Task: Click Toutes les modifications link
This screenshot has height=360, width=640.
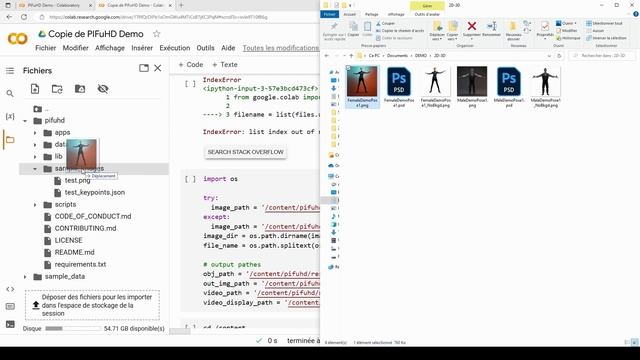Action: (x=281, y=48)
